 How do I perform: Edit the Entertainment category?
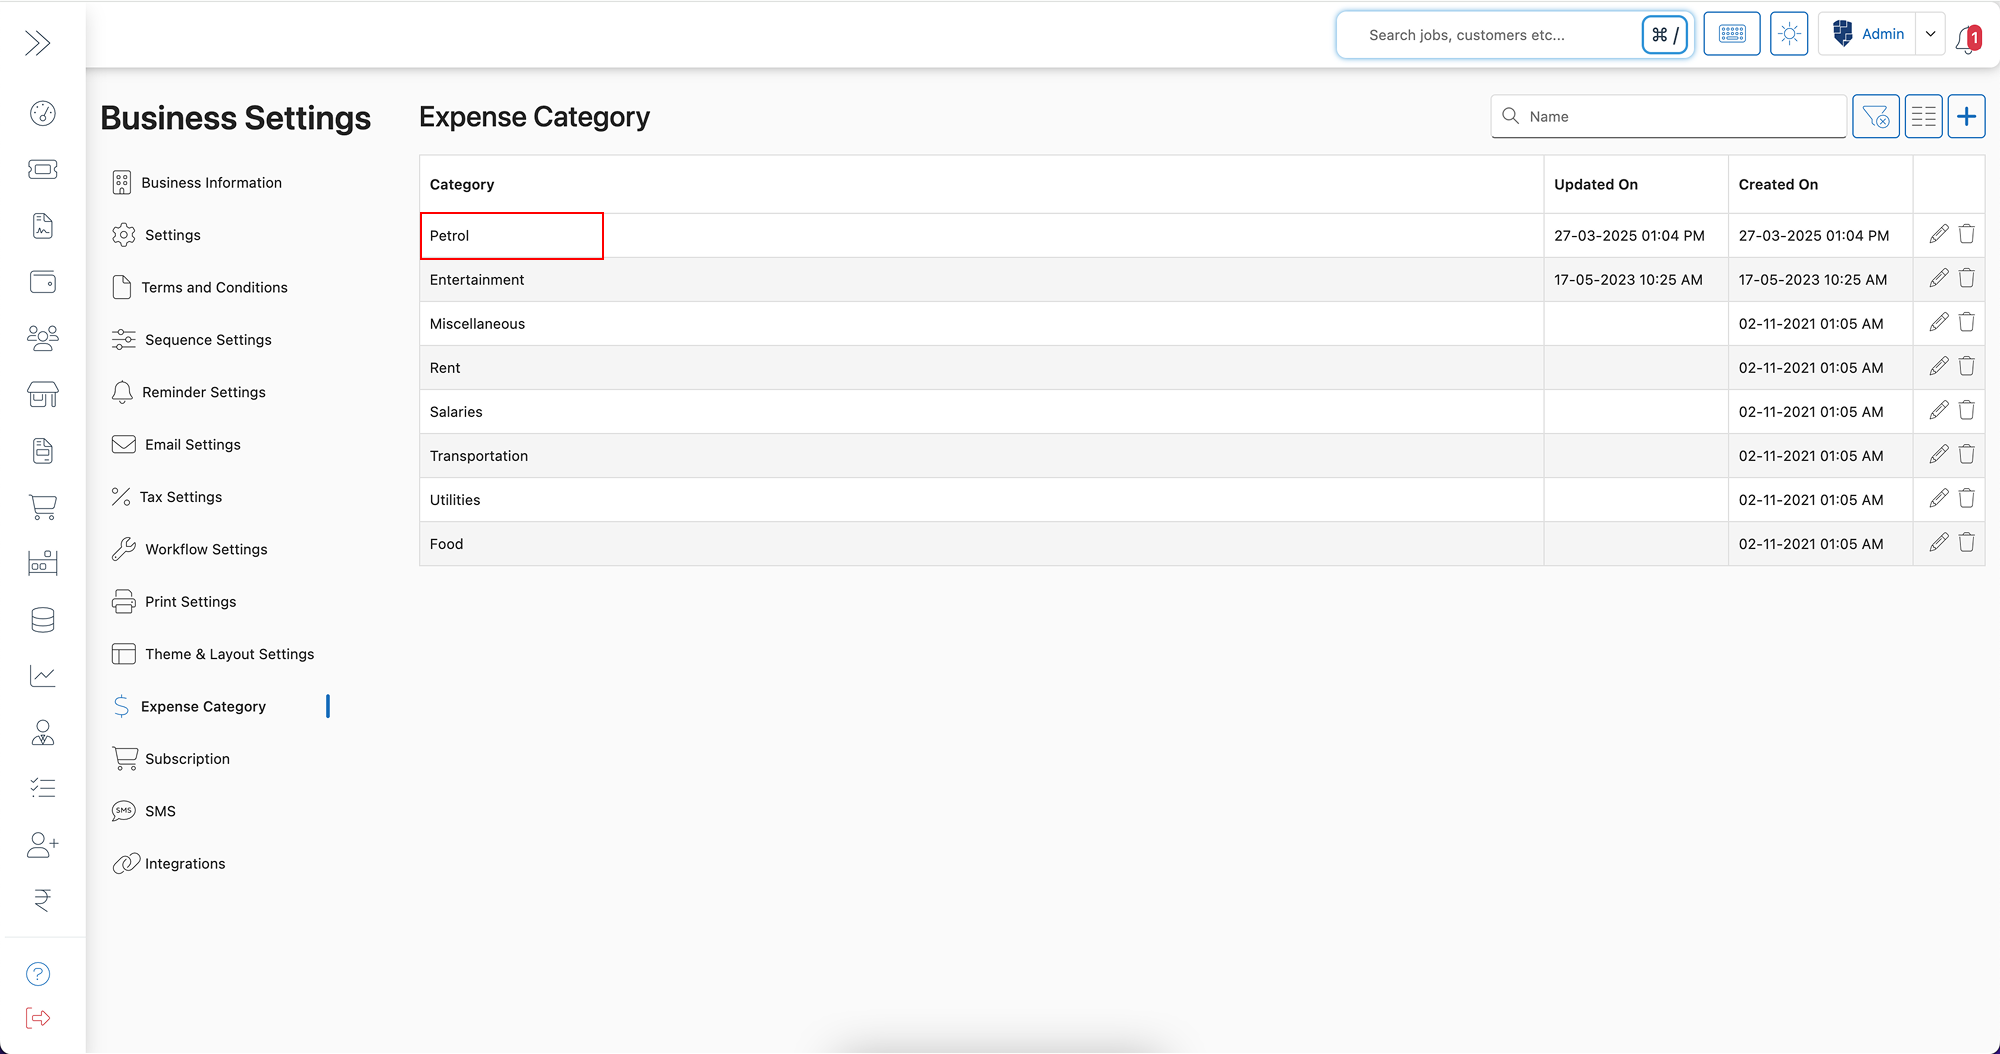1938,278
